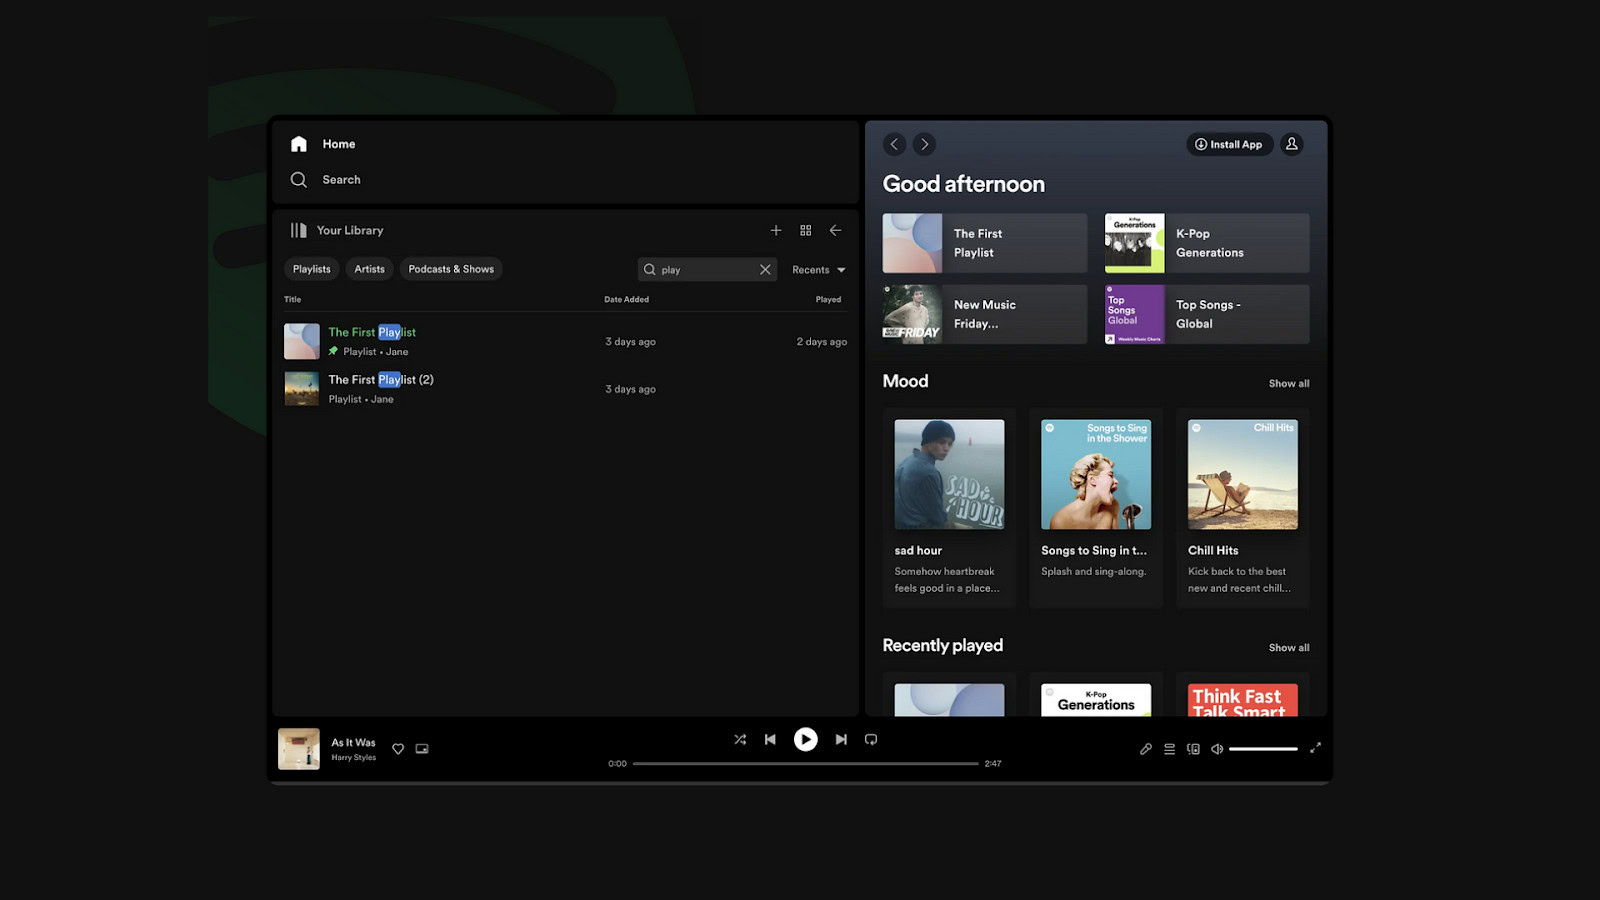Open the Home page
Viewport: 1600px width, 900px height.
pyautogui.click(x=323, y=144)
